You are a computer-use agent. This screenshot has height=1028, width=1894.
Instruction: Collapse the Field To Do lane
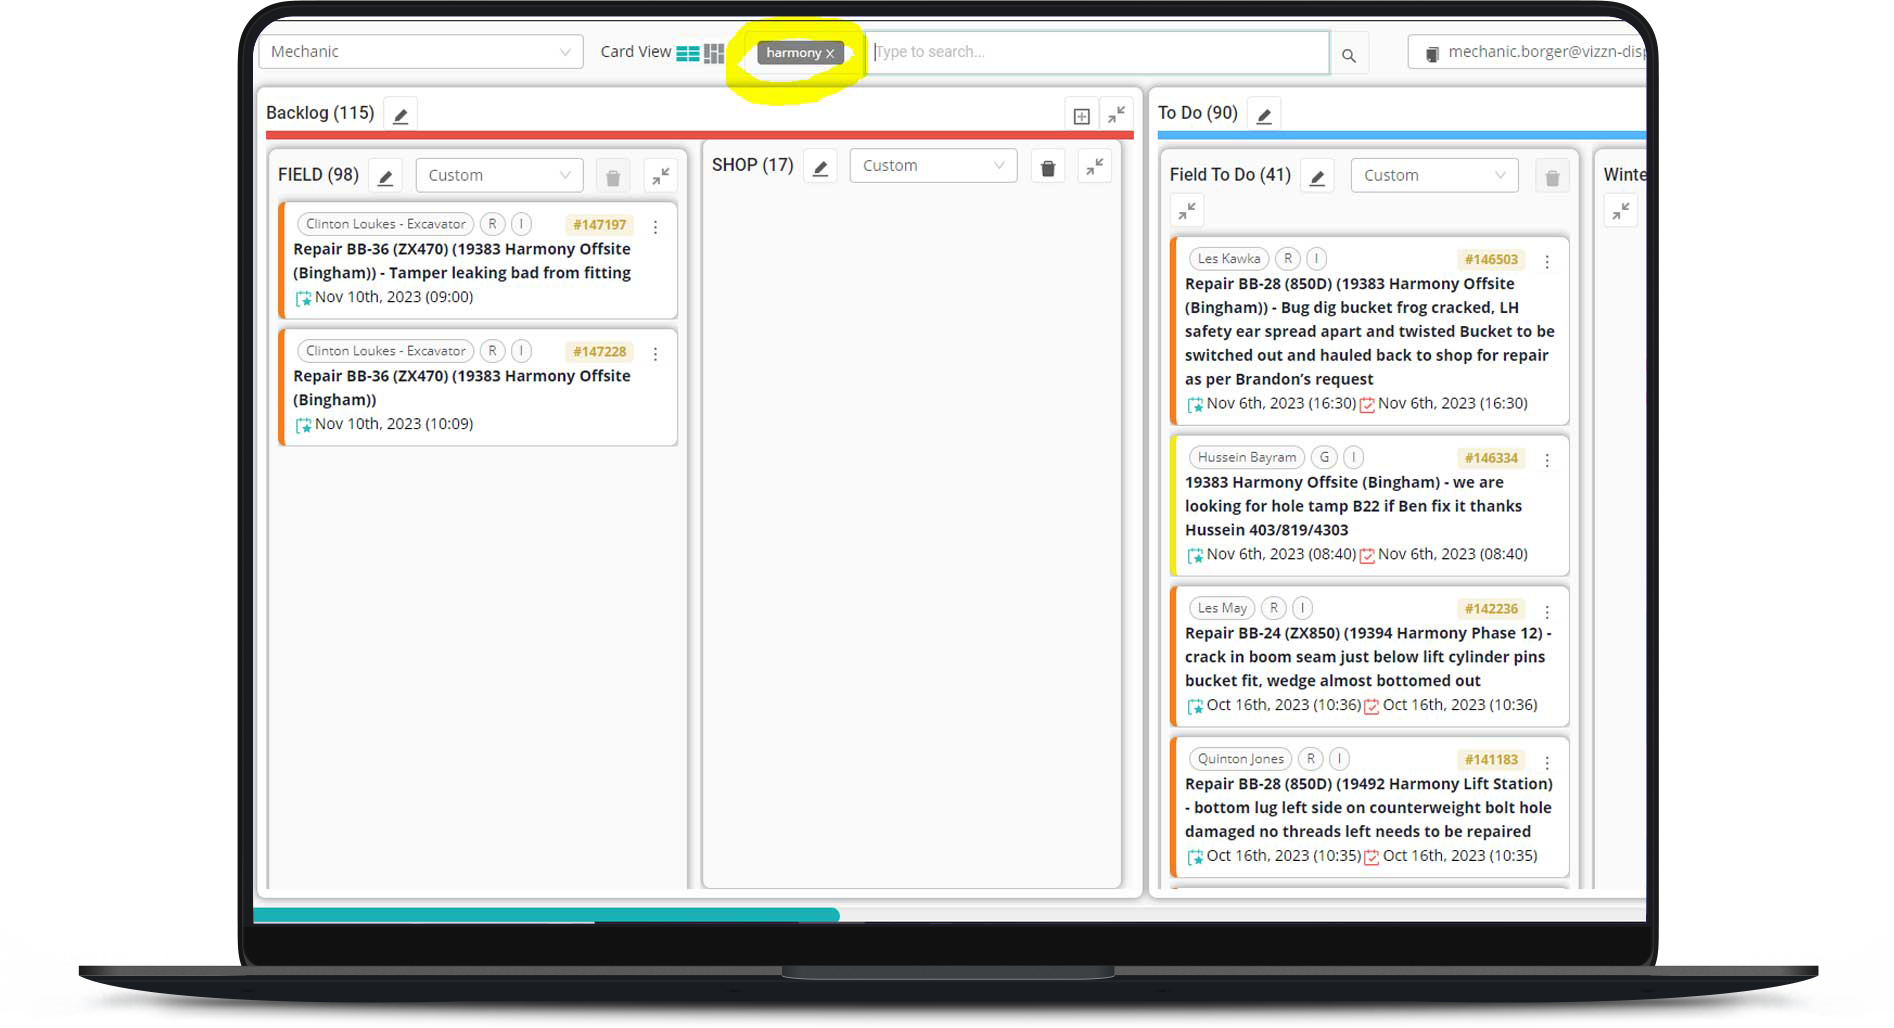tap(1187, 211)
